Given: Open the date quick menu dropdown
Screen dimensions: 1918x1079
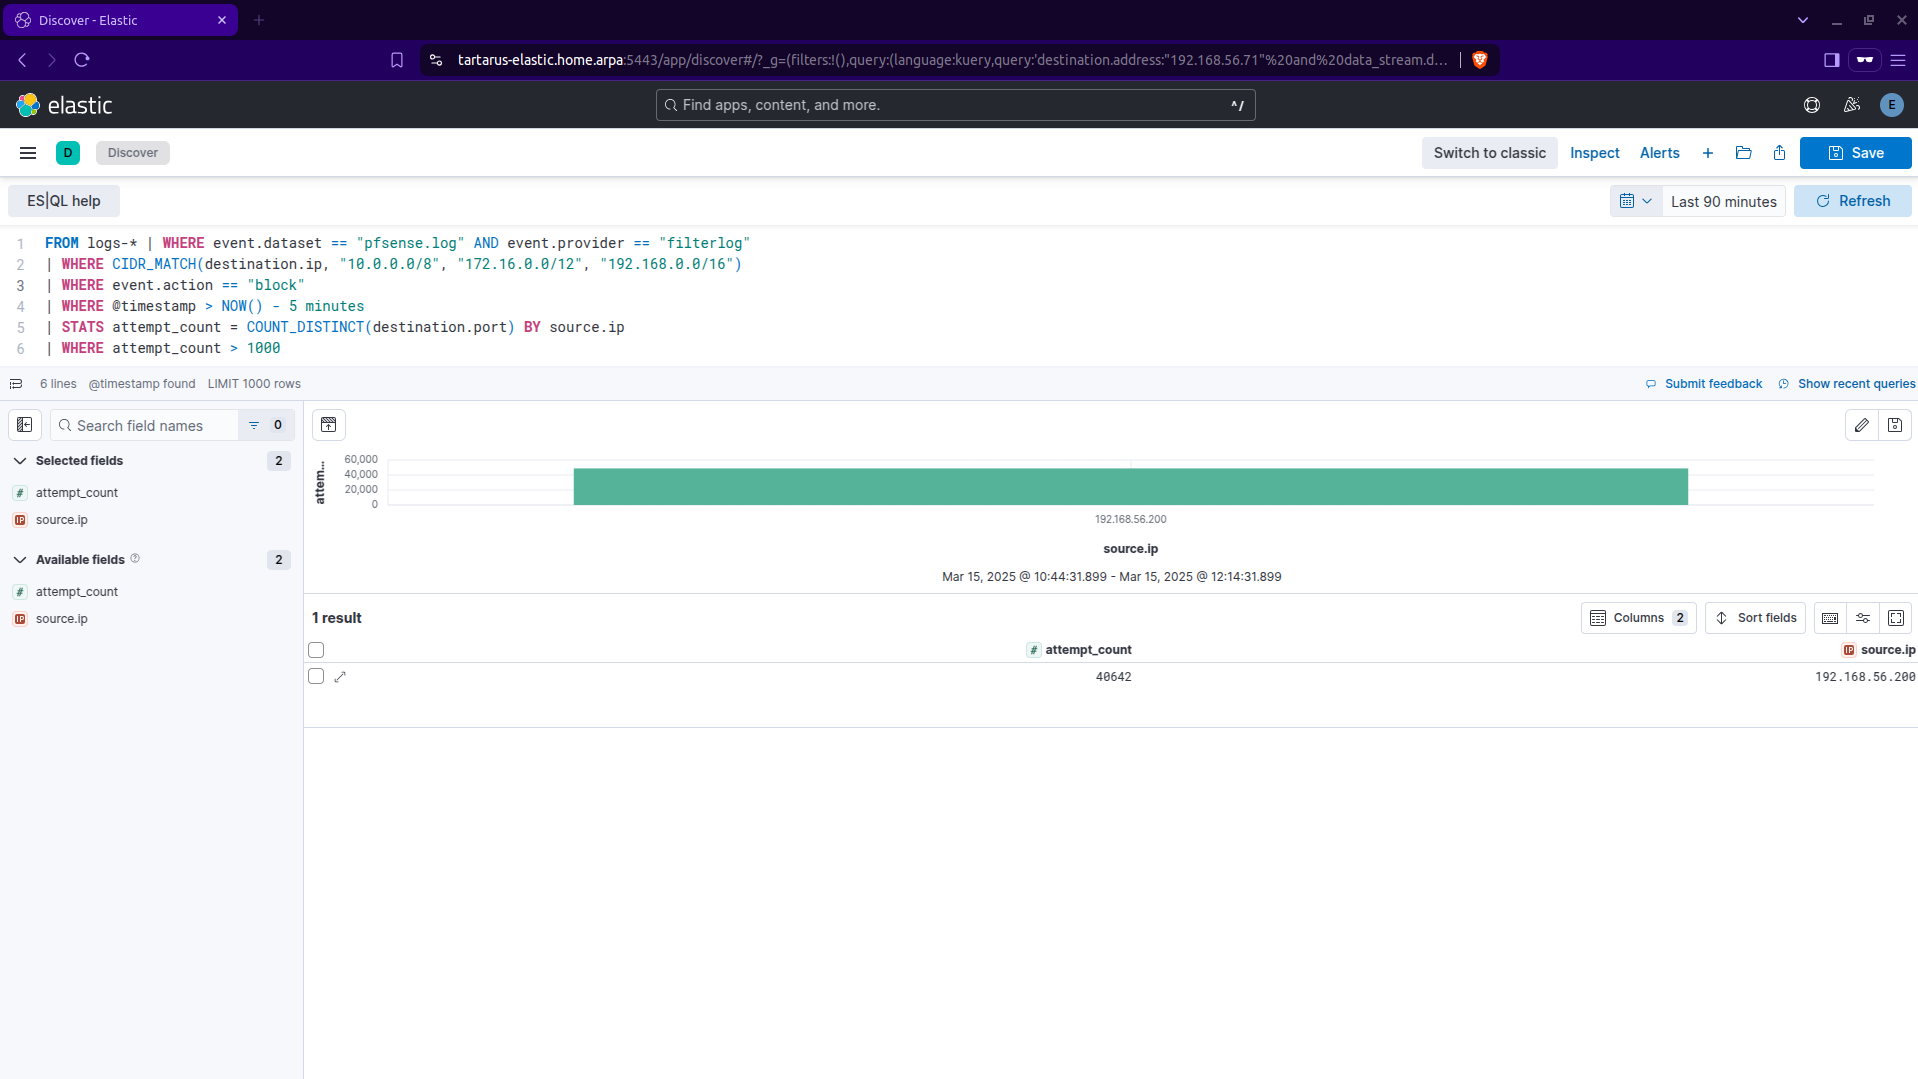Looking at the screenshot, I should coord(1635,201).
